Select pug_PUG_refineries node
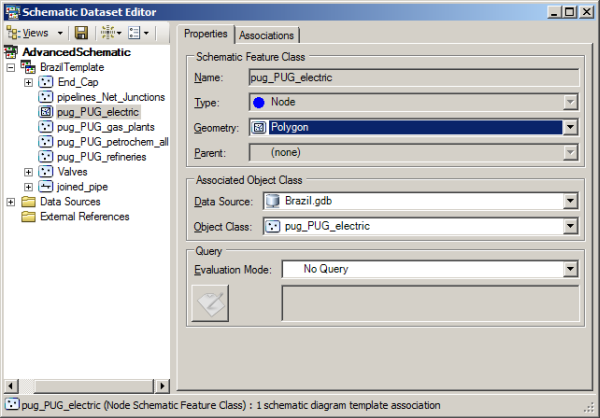The height and width of the screenshot is (418, 600). click(101, 157)
